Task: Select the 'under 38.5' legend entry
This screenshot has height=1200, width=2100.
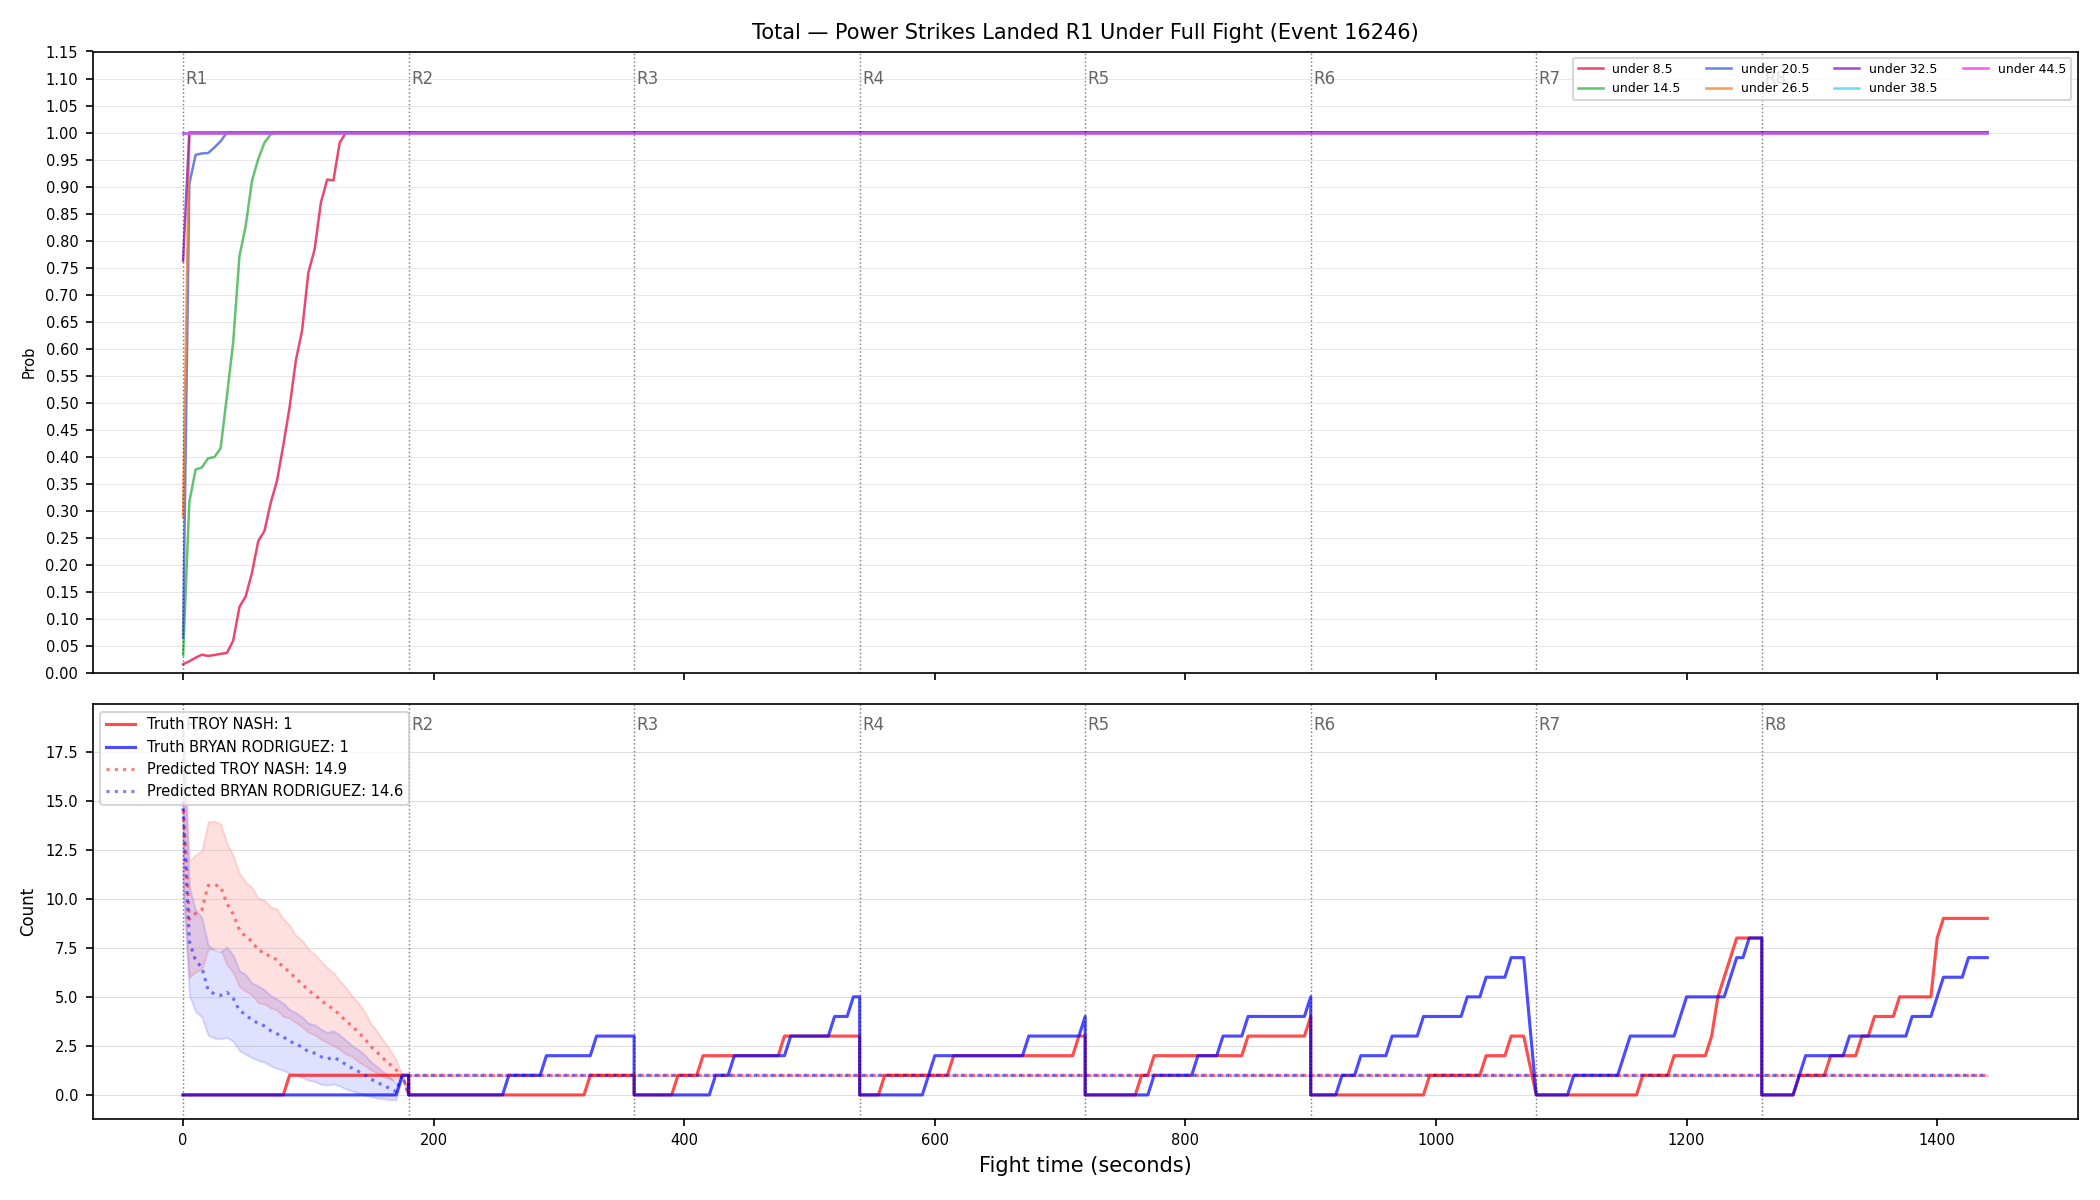Action: (1885, 88)
